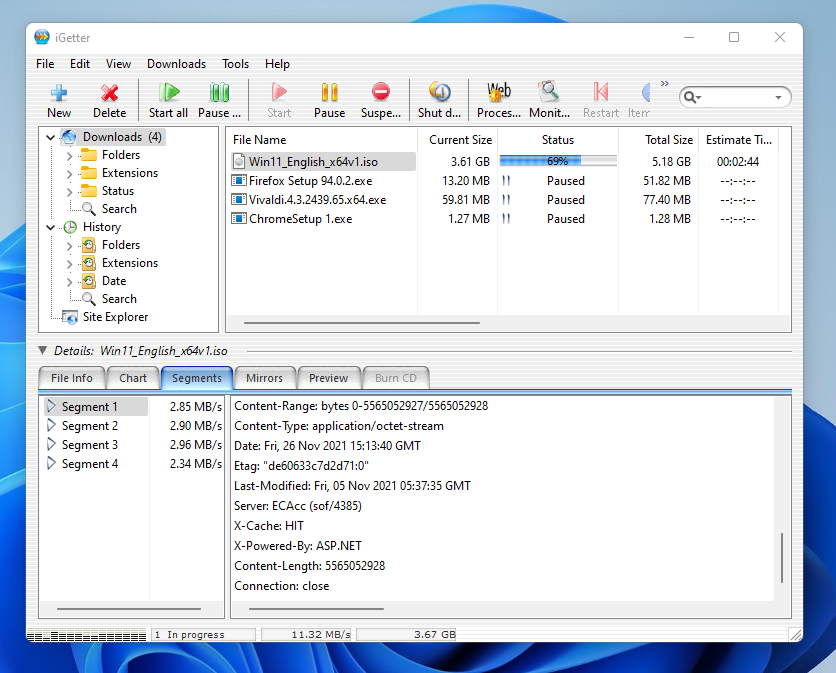
Task: Select the Vivaldi.4.3.2439.65.x64.exe download
Action: 317,200
